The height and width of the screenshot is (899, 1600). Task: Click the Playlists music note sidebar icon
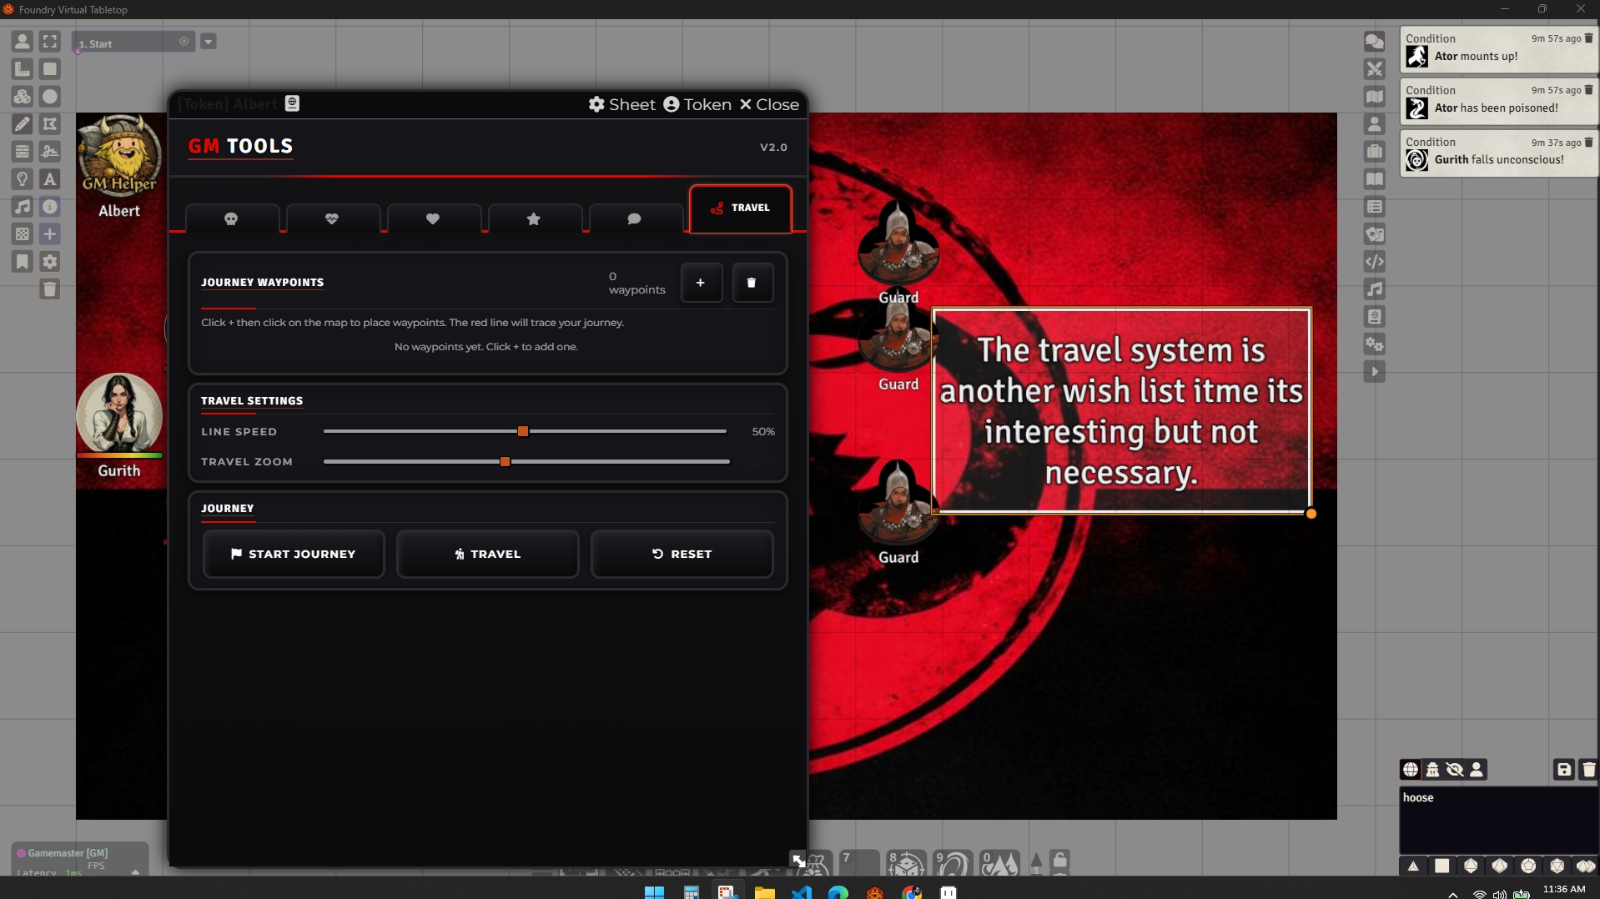pyautogui.click(x=1375, y=289)
